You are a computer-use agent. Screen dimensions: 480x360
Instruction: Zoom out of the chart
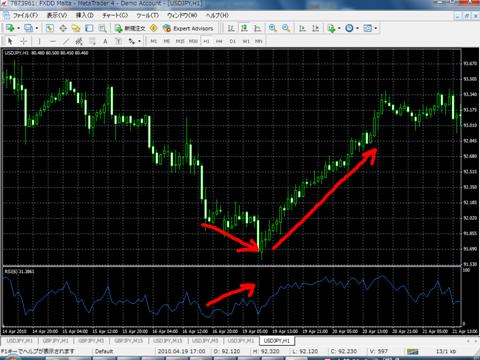tap(286, 28)
